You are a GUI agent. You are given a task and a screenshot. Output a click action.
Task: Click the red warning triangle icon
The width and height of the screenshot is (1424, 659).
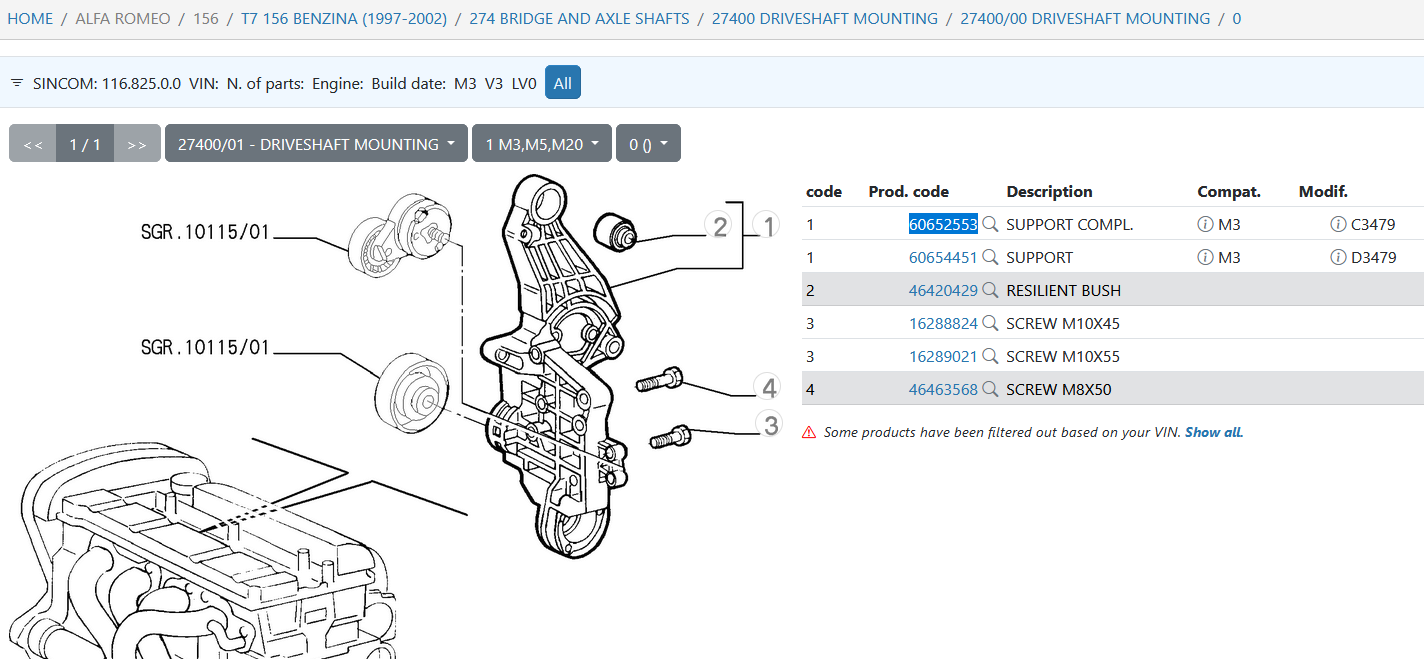809,432
